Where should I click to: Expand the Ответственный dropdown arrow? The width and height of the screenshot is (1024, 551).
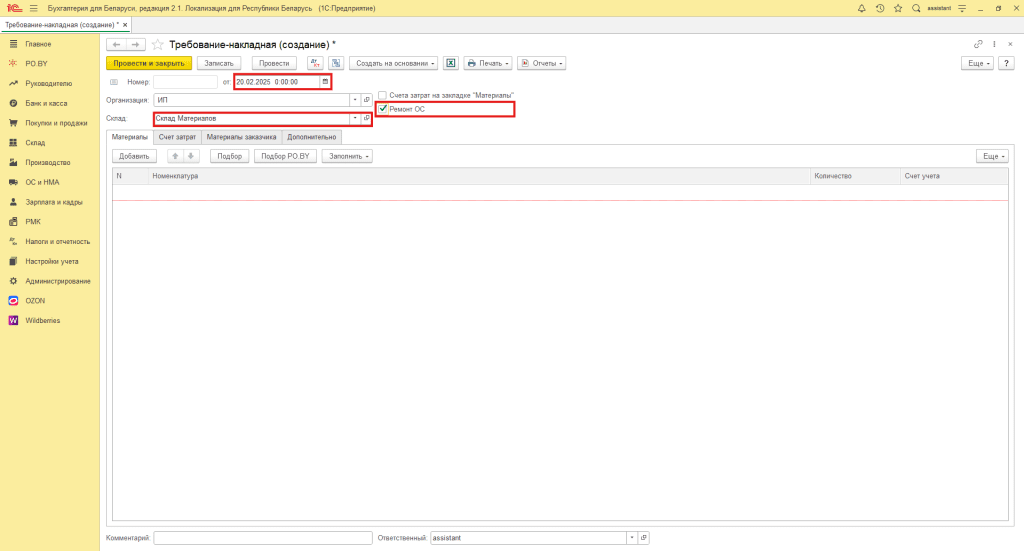632,538
